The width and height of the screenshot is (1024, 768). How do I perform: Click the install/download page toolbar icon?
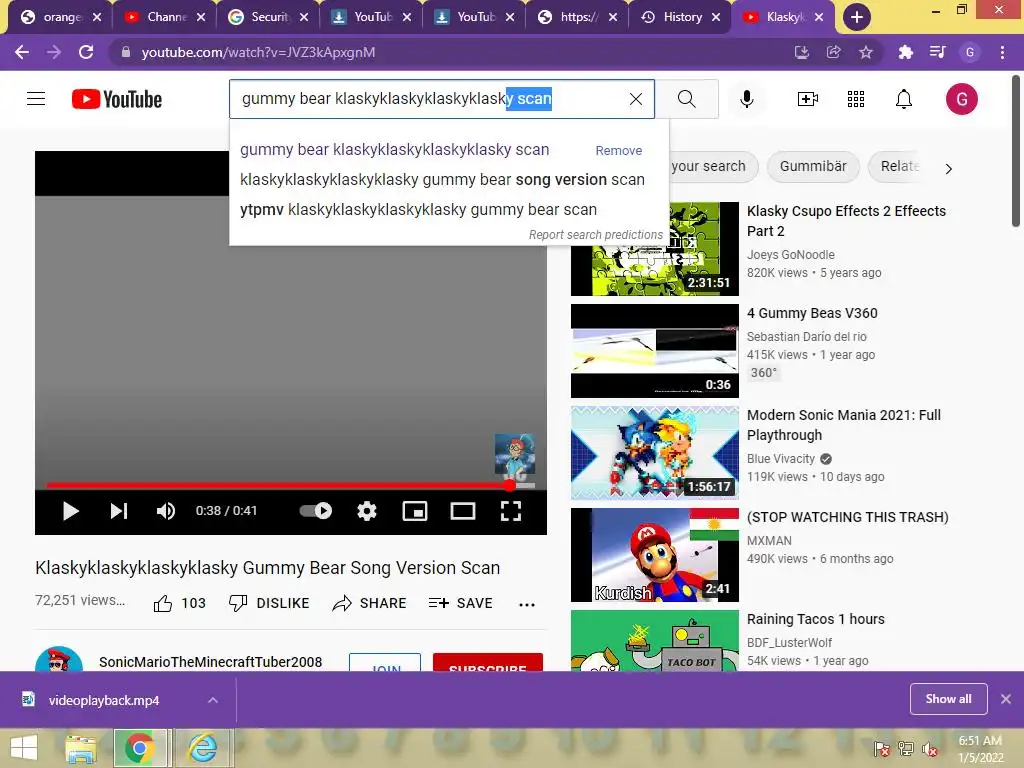coord(802,52)
